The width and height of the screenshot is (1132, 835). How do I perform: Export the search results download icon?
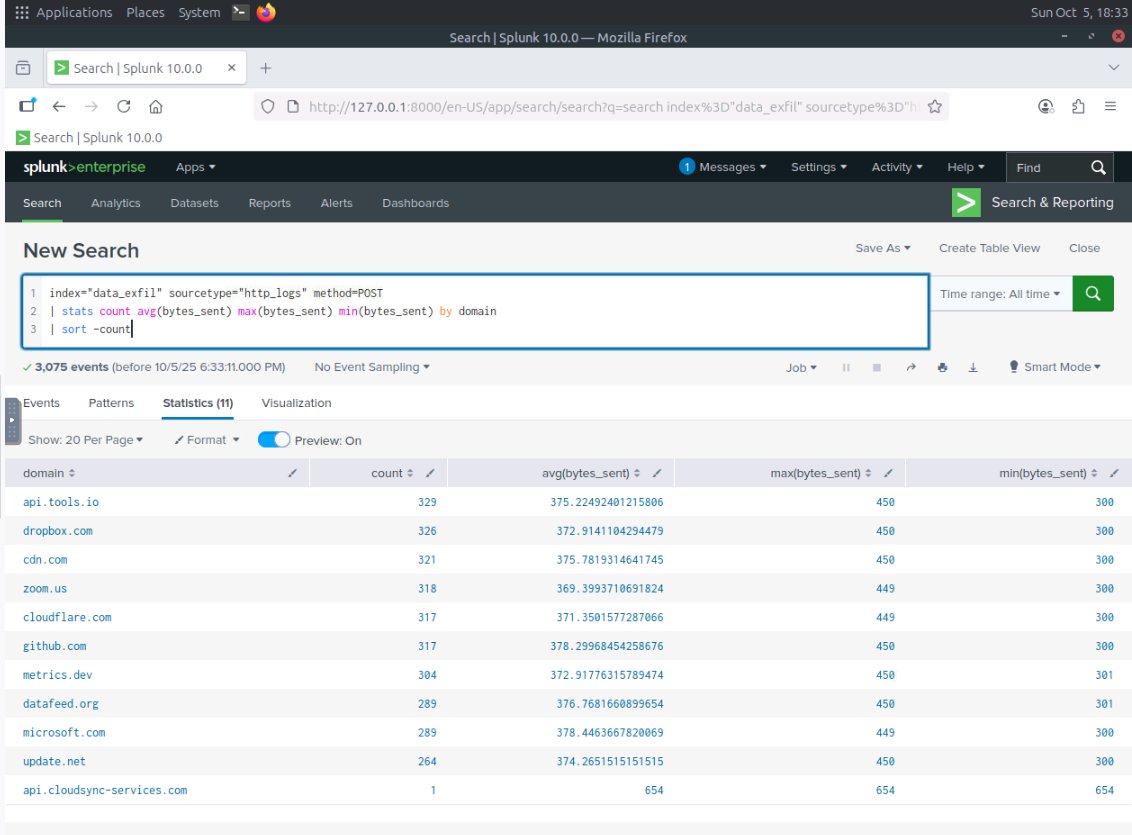pos(973,367)
